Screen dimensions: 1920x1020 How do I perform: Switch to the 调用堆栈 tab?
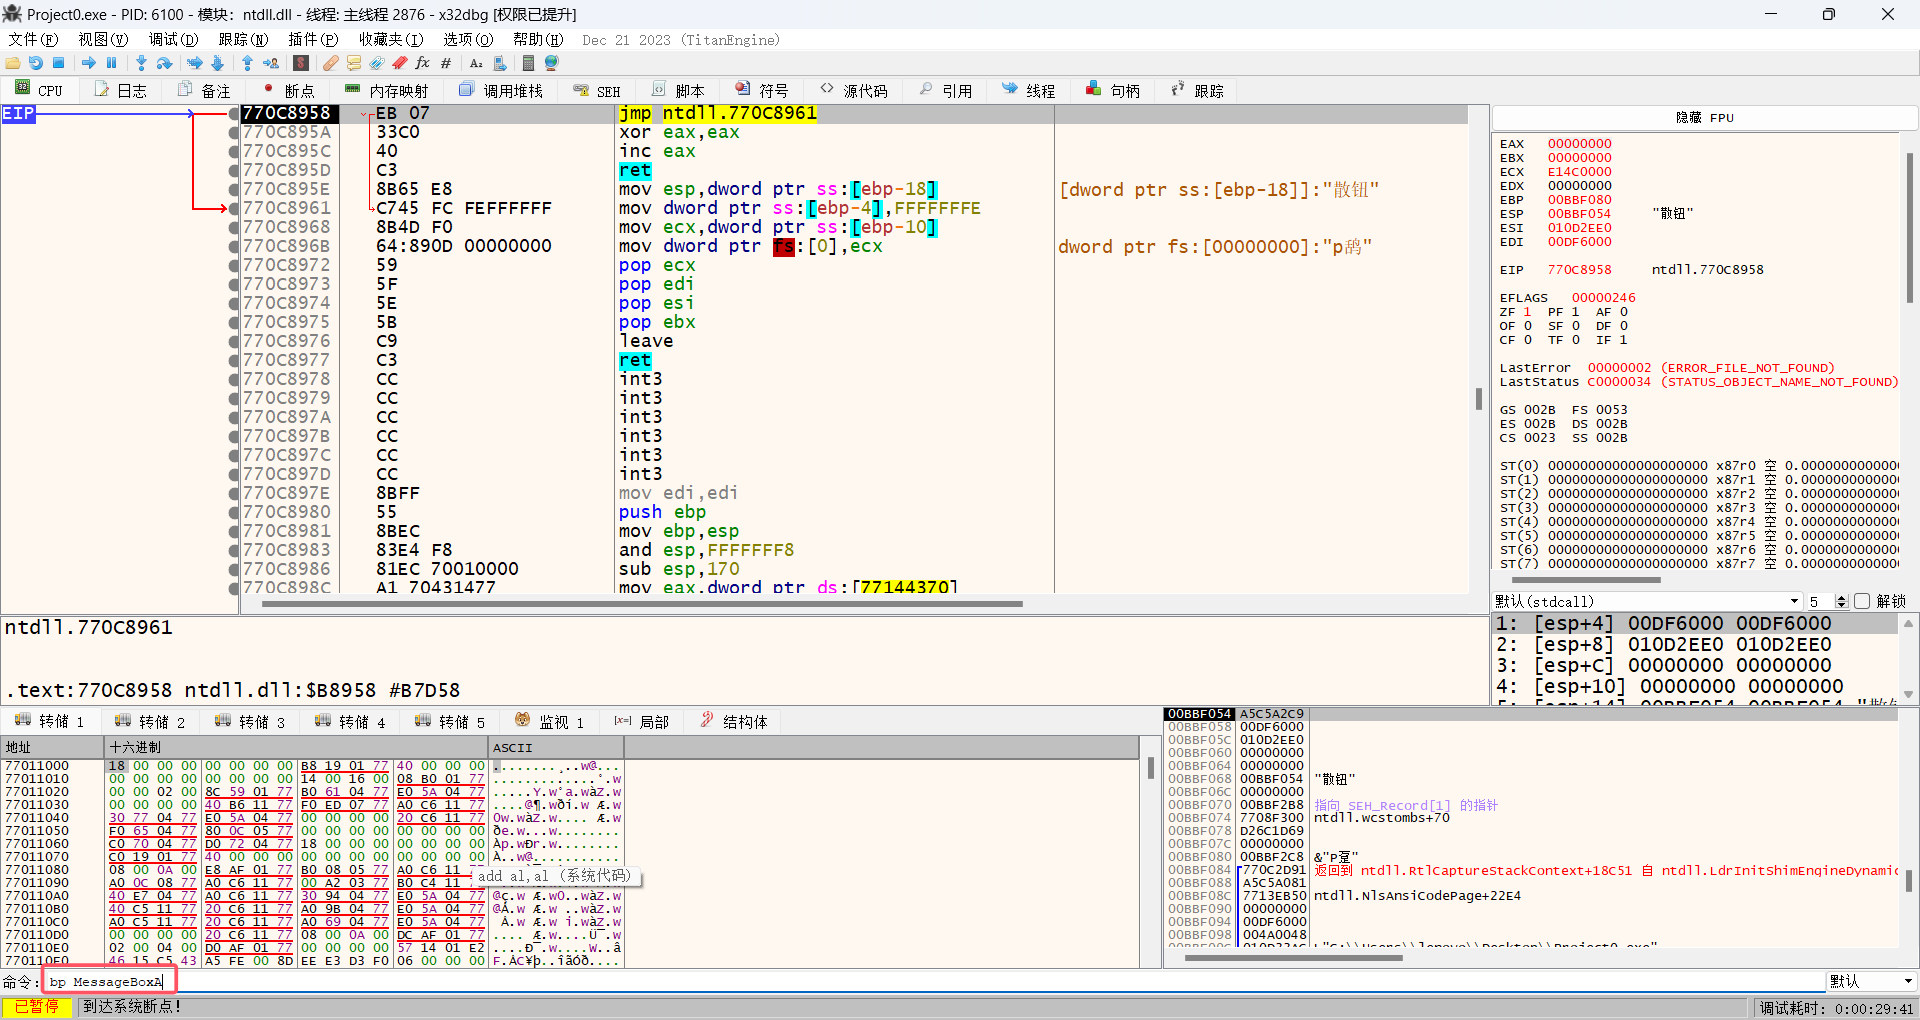pos(501,90)
